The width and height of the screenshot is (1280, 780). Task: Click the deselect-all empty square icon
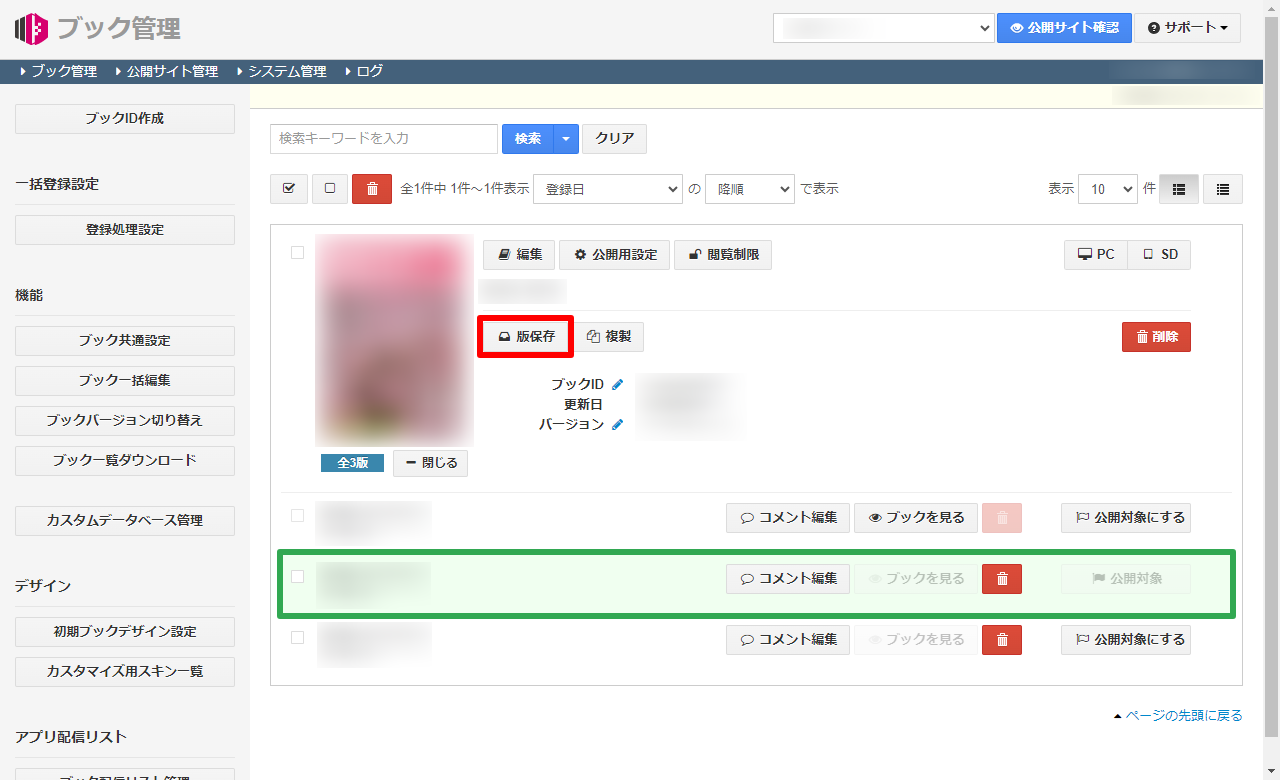tap(330, 189)
